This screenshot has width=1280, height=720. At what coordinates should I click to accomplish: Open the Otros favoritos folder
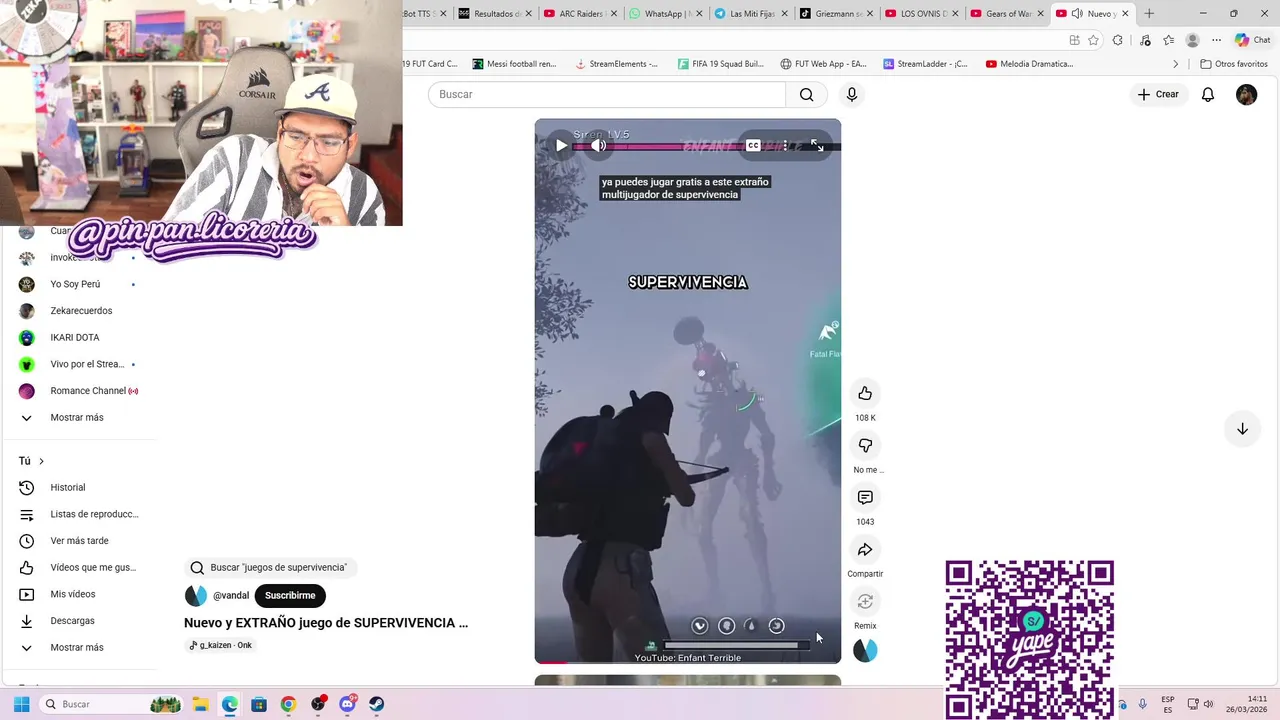tap(1234, 64)
